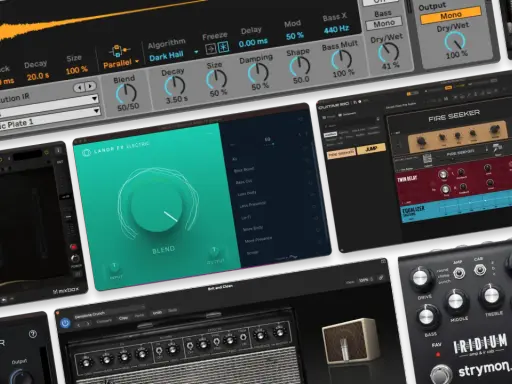
Task: Click the next IR arrow button
Action: point(90,86)
